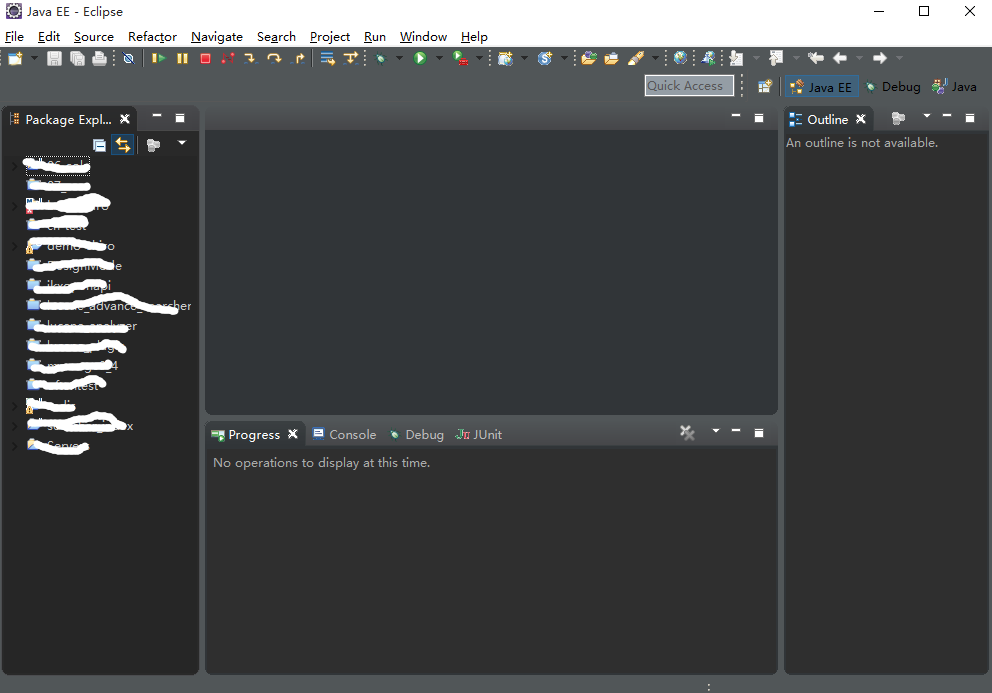992x693 pixels.
Task: Switch to the Java EE perspective
Action: 821,87
